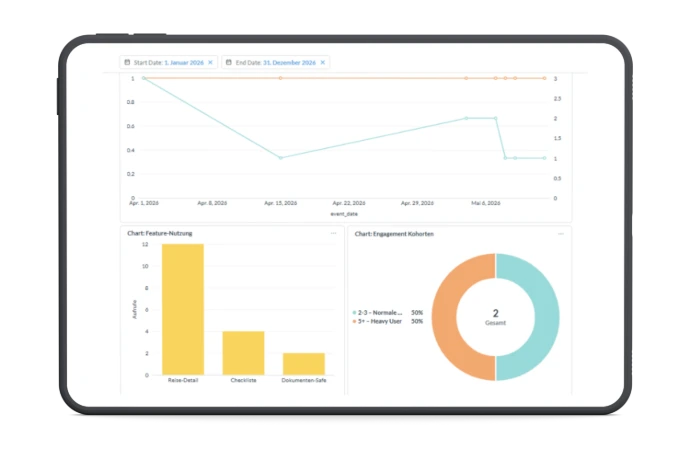Screen dimensions: 690x460
Task: Click the Aufrufe y-axis label
Action: point(135,309)
